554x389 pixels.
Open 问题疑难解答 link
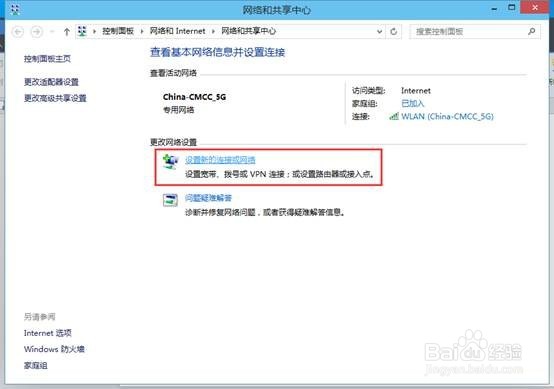click(x=208, y=198)
